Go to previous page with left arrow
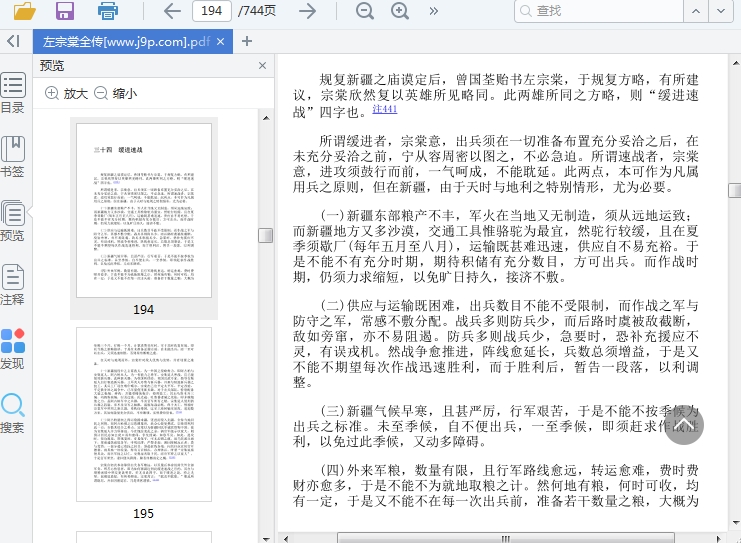This screenshot has height=543, width=741. (x=172, y=11)
